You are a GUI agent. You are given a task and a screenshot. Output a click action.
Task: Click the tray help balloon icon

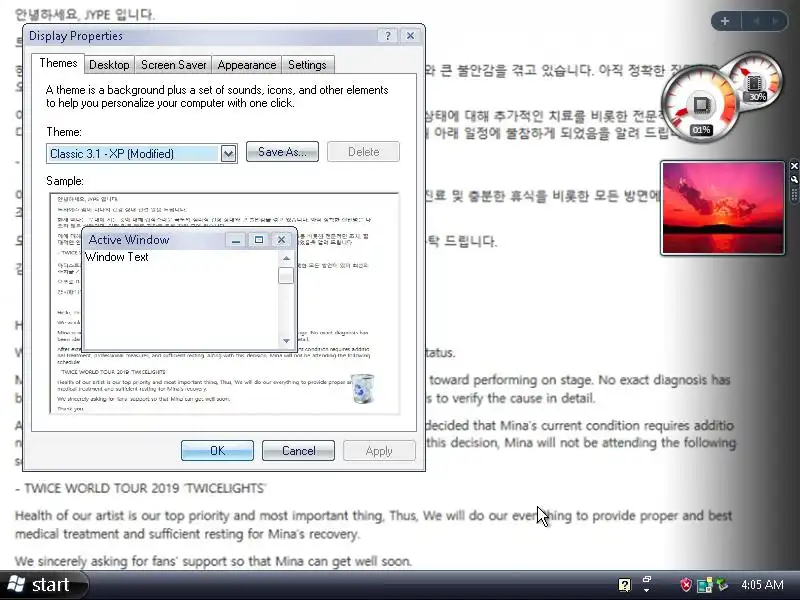coord(624,585)
